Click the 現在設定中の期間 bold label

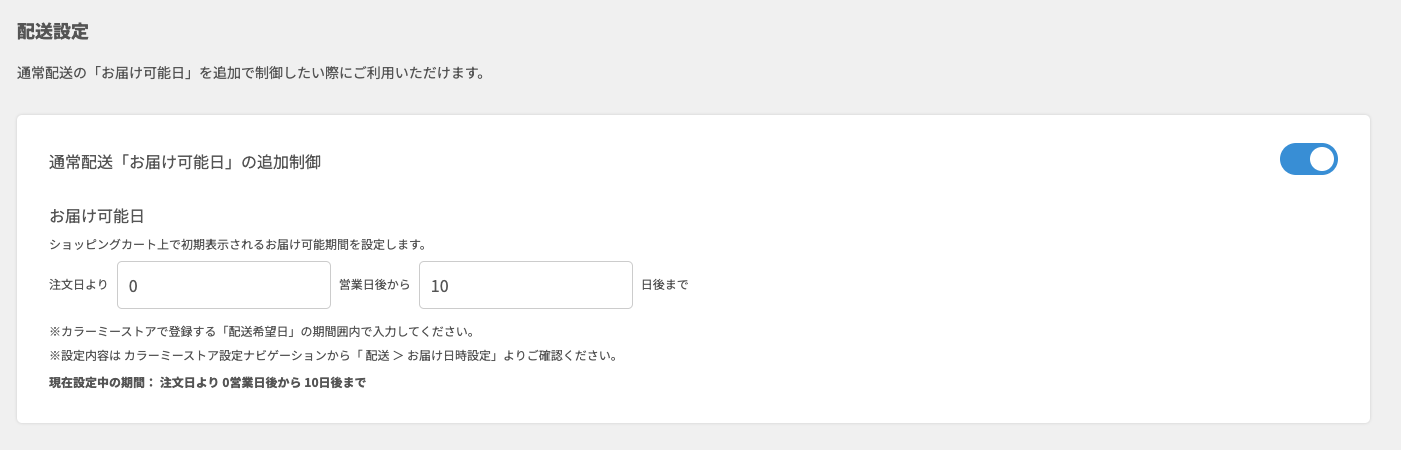[x=102, y=382]
